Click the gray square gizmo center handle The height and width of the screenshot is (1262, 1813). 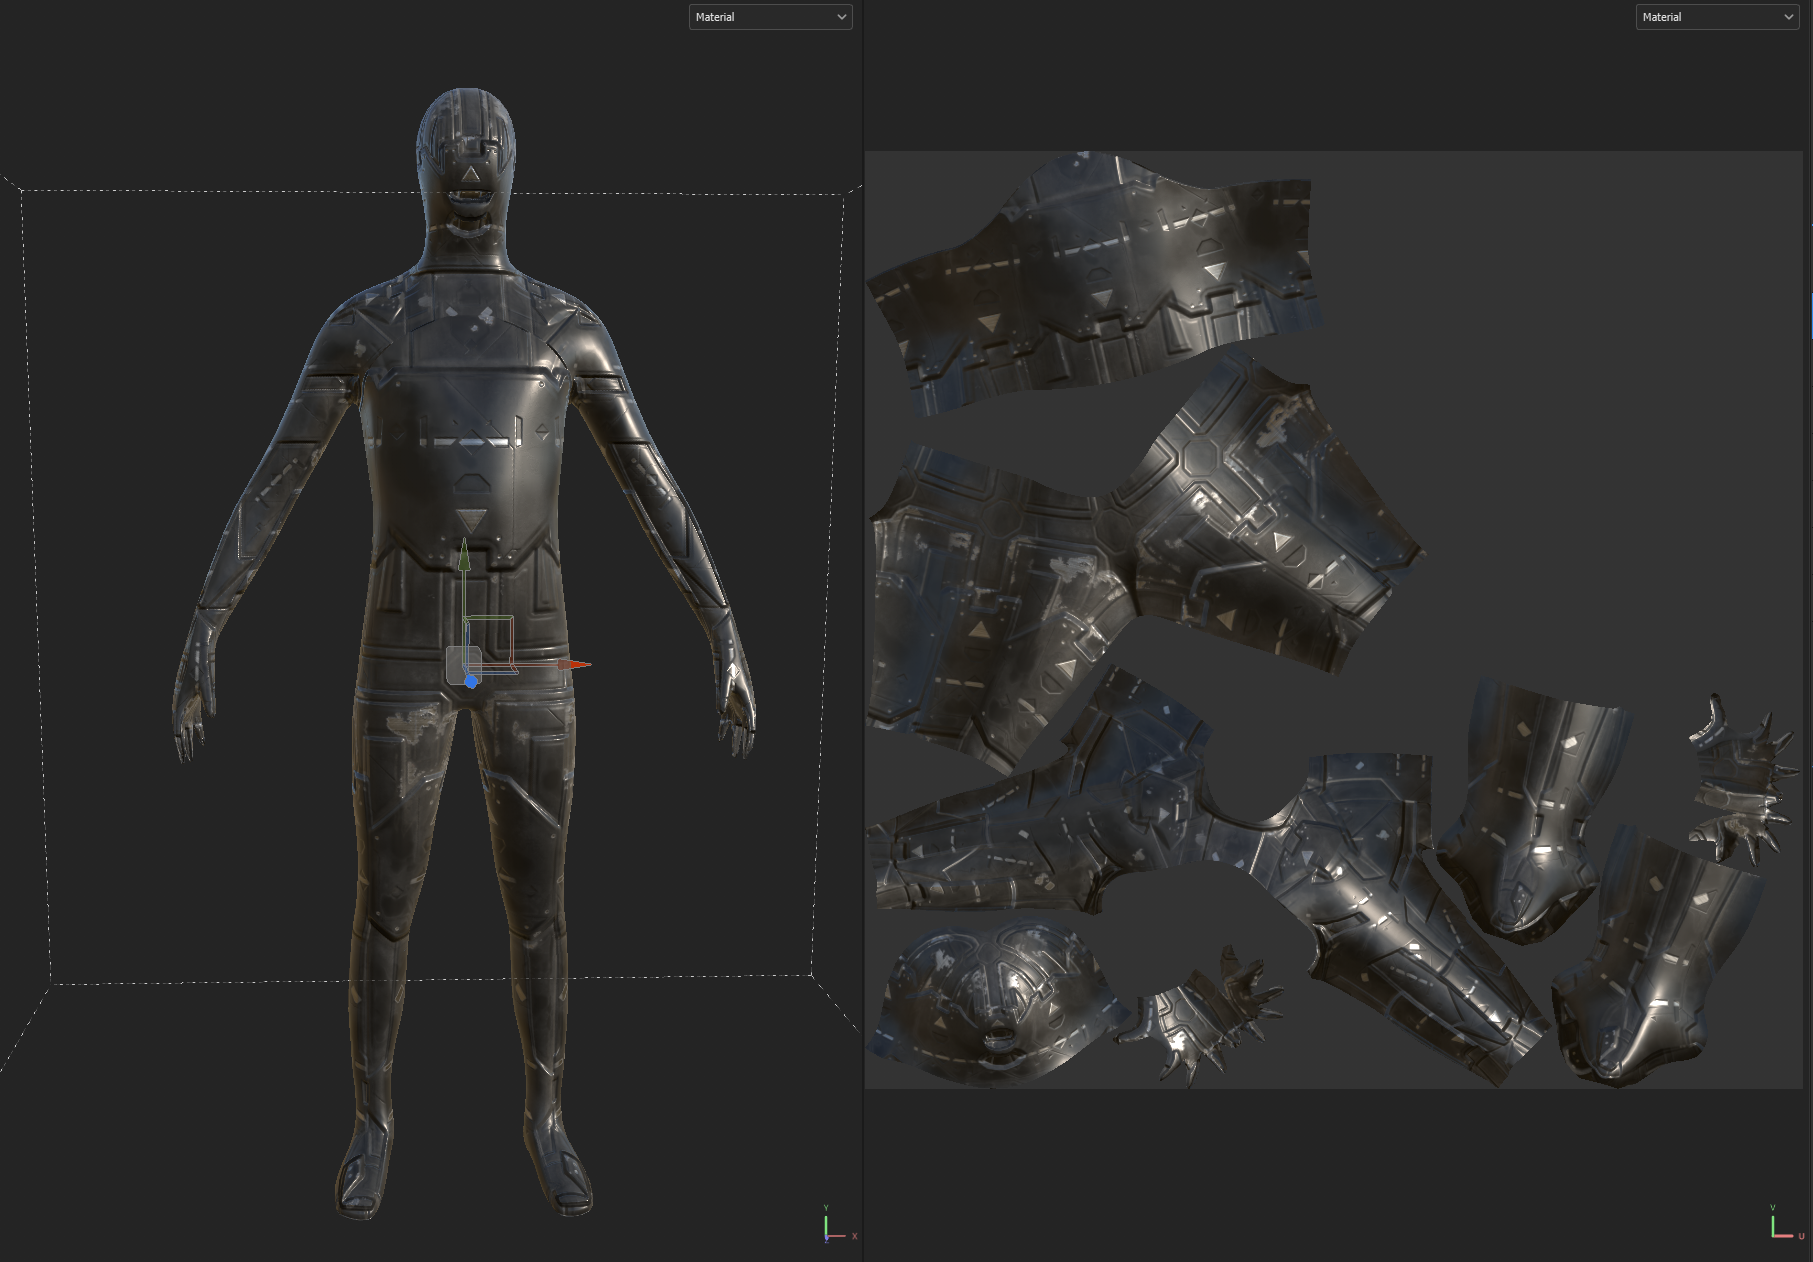click(463, 664)
